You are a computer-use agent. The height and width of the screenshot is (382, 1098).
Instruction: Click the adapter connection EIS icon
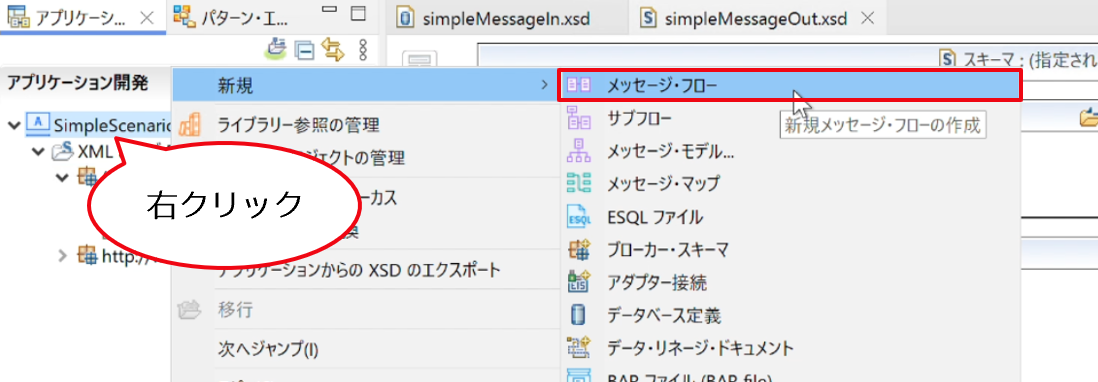click(580, 282)
